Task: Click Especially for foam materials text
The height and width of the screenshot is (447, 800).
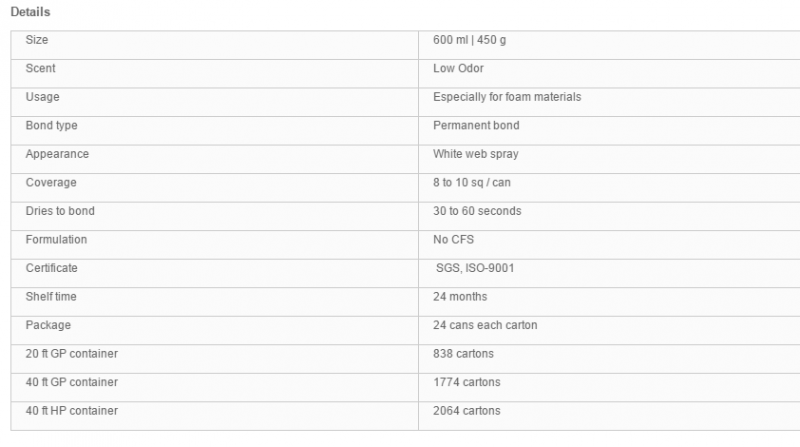Action: [x=507, y=97]
